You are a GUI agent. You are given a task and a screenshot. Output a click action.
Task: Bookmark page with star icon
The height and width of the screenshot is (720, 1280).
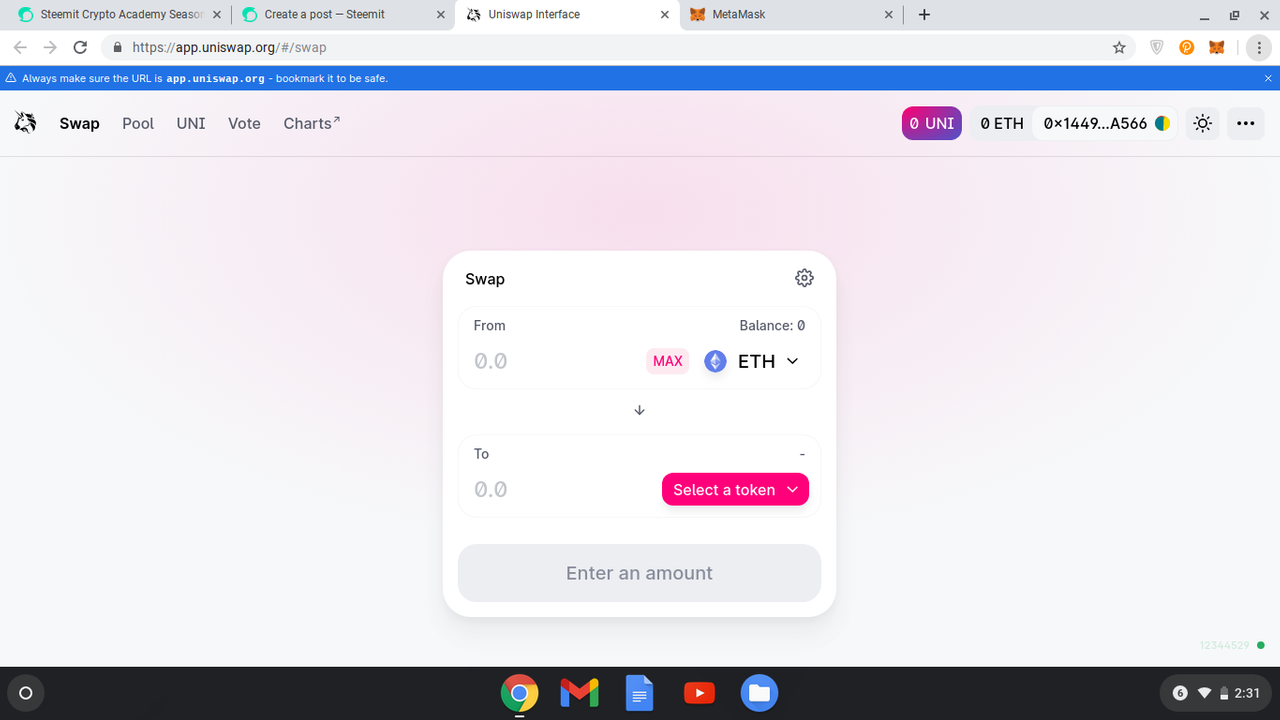pos(1119,47)
